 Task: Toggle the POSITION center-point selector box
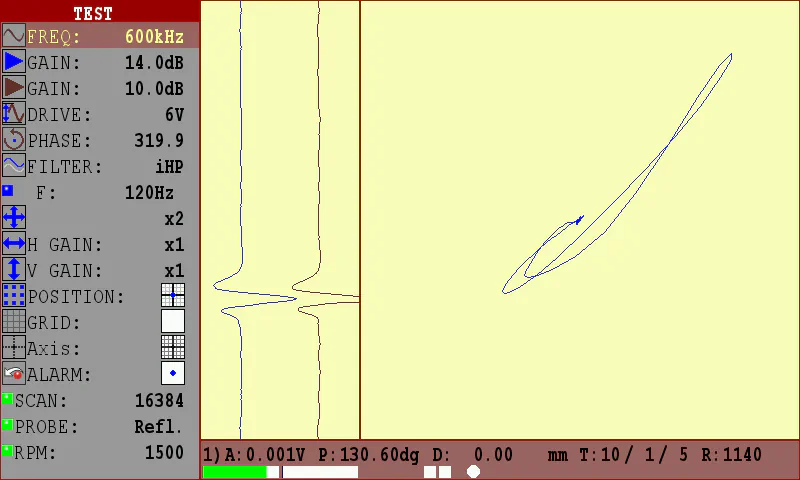pos(173,295)
